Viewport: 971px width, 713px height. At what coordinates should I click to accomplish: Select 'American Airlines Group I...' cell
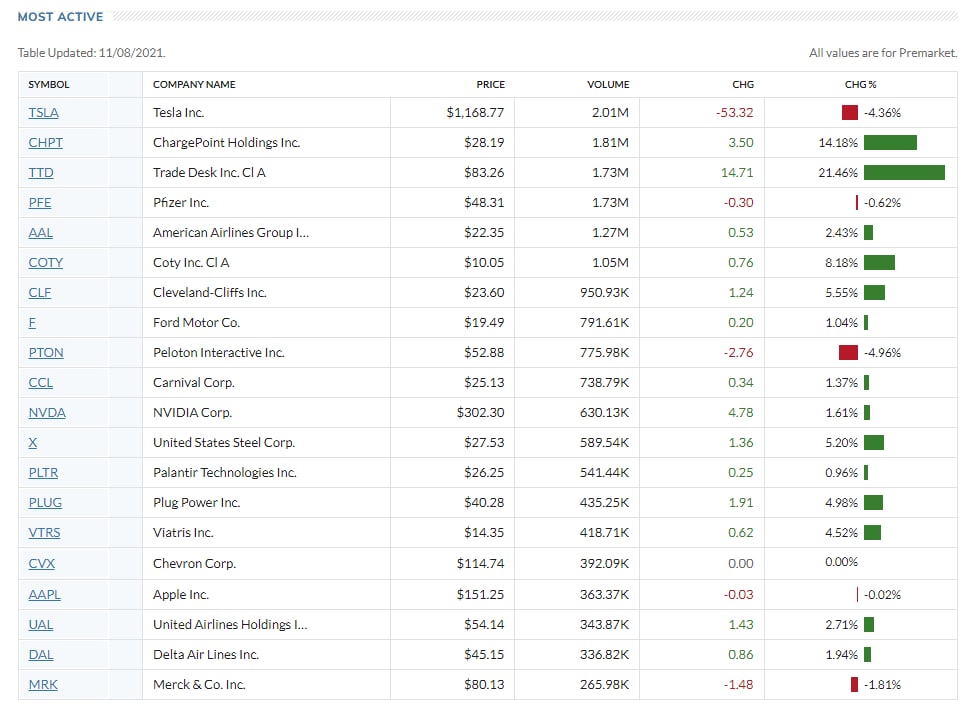point(231,233)
